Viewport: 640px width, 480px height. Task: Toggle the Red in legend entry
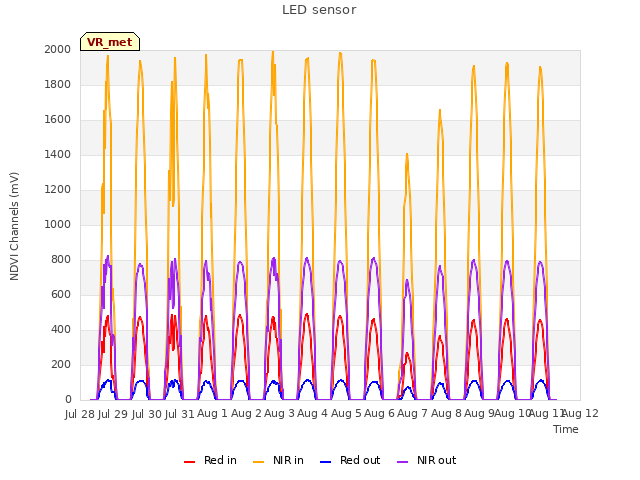point(210,460)
